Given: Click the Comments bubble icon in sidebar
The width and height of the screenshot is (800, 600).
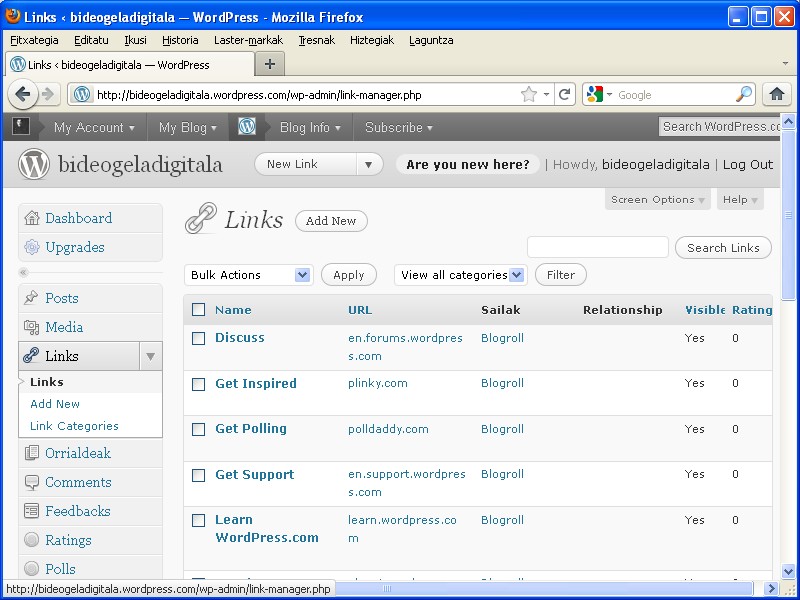Looking at the screenshot, I should [x=32, y=482].
